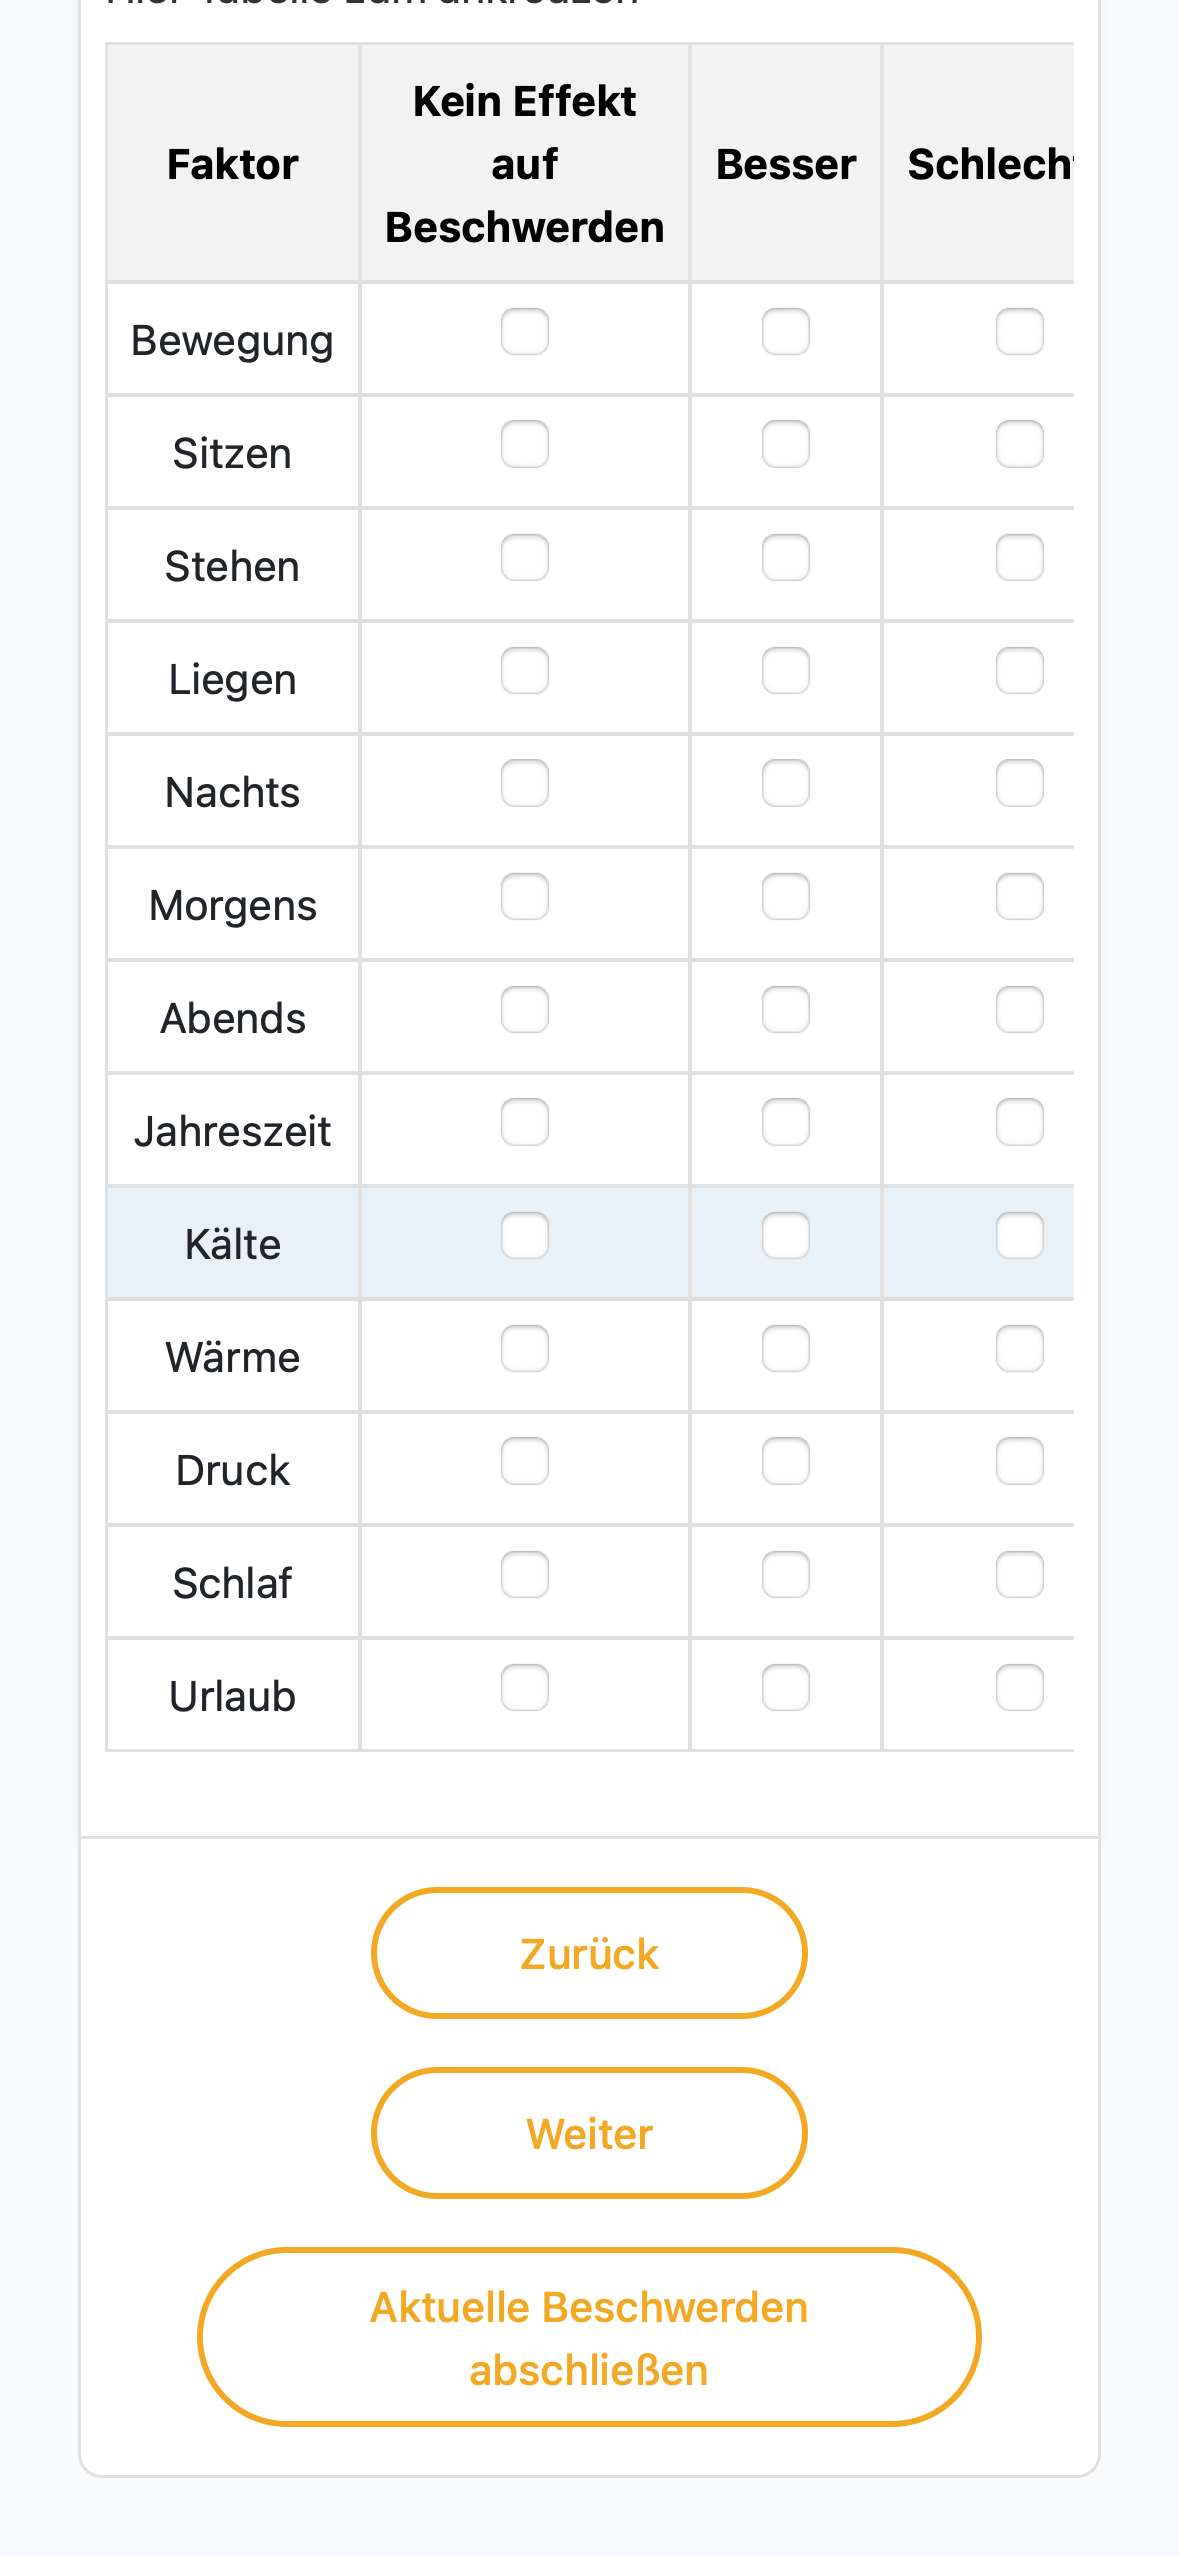Select 'Besser' checkbox for Wärme
This screenshot has width=1179, height=2556.
pyautogui.click(x=786, y=1349)
